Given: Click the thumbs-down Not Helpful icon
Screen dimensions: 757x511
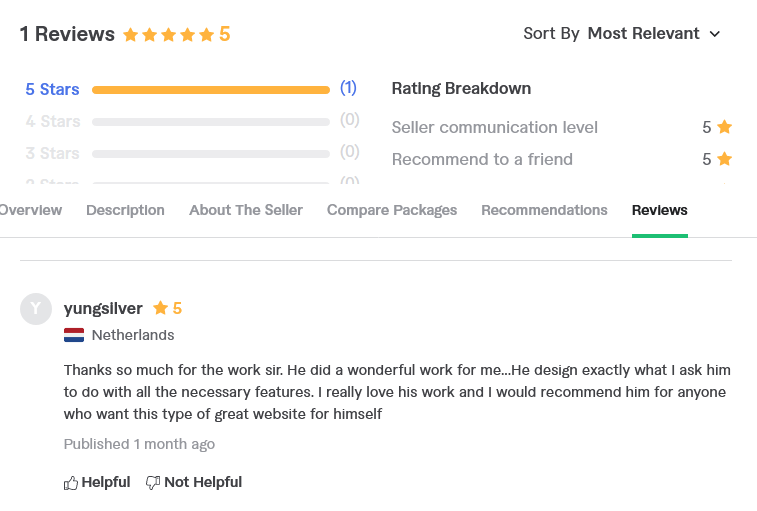Looking at the screenshot, I should [x=153, y=483].
